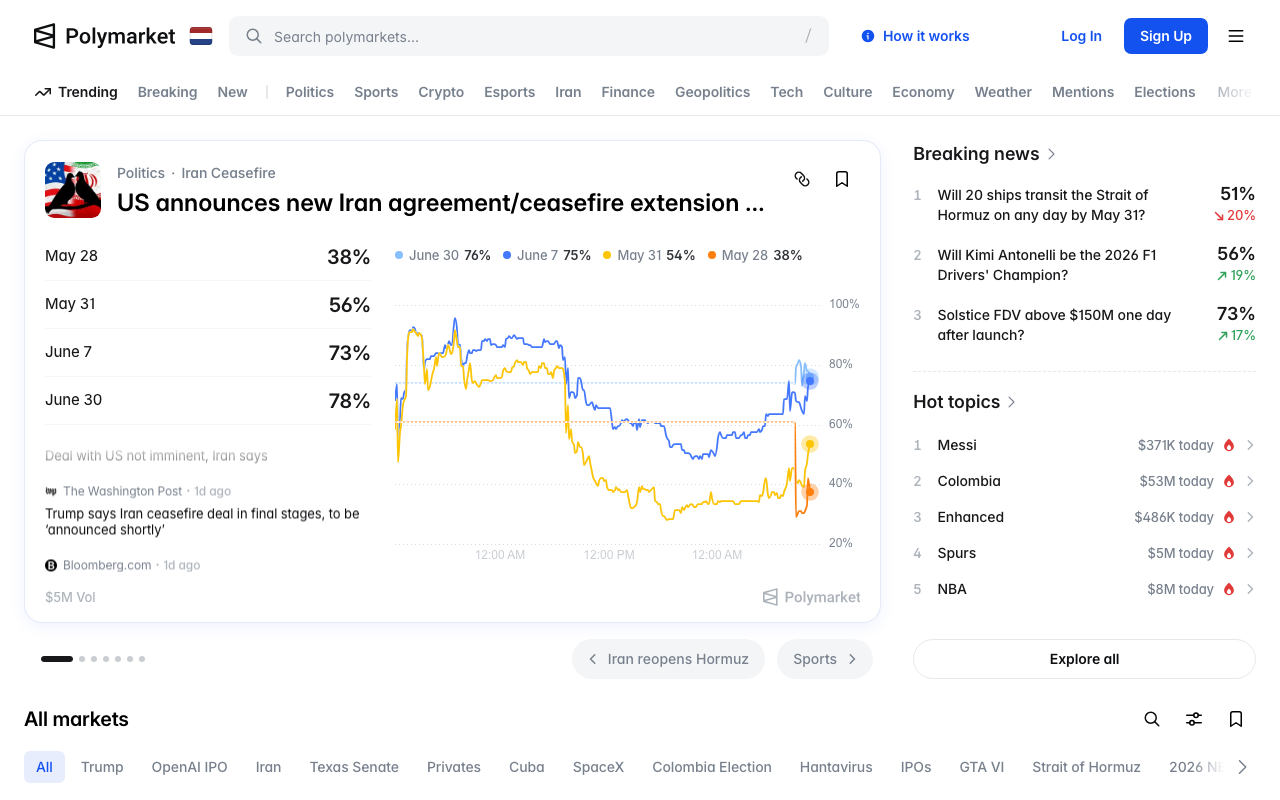Click the Sign Up button

(1166, 36)
